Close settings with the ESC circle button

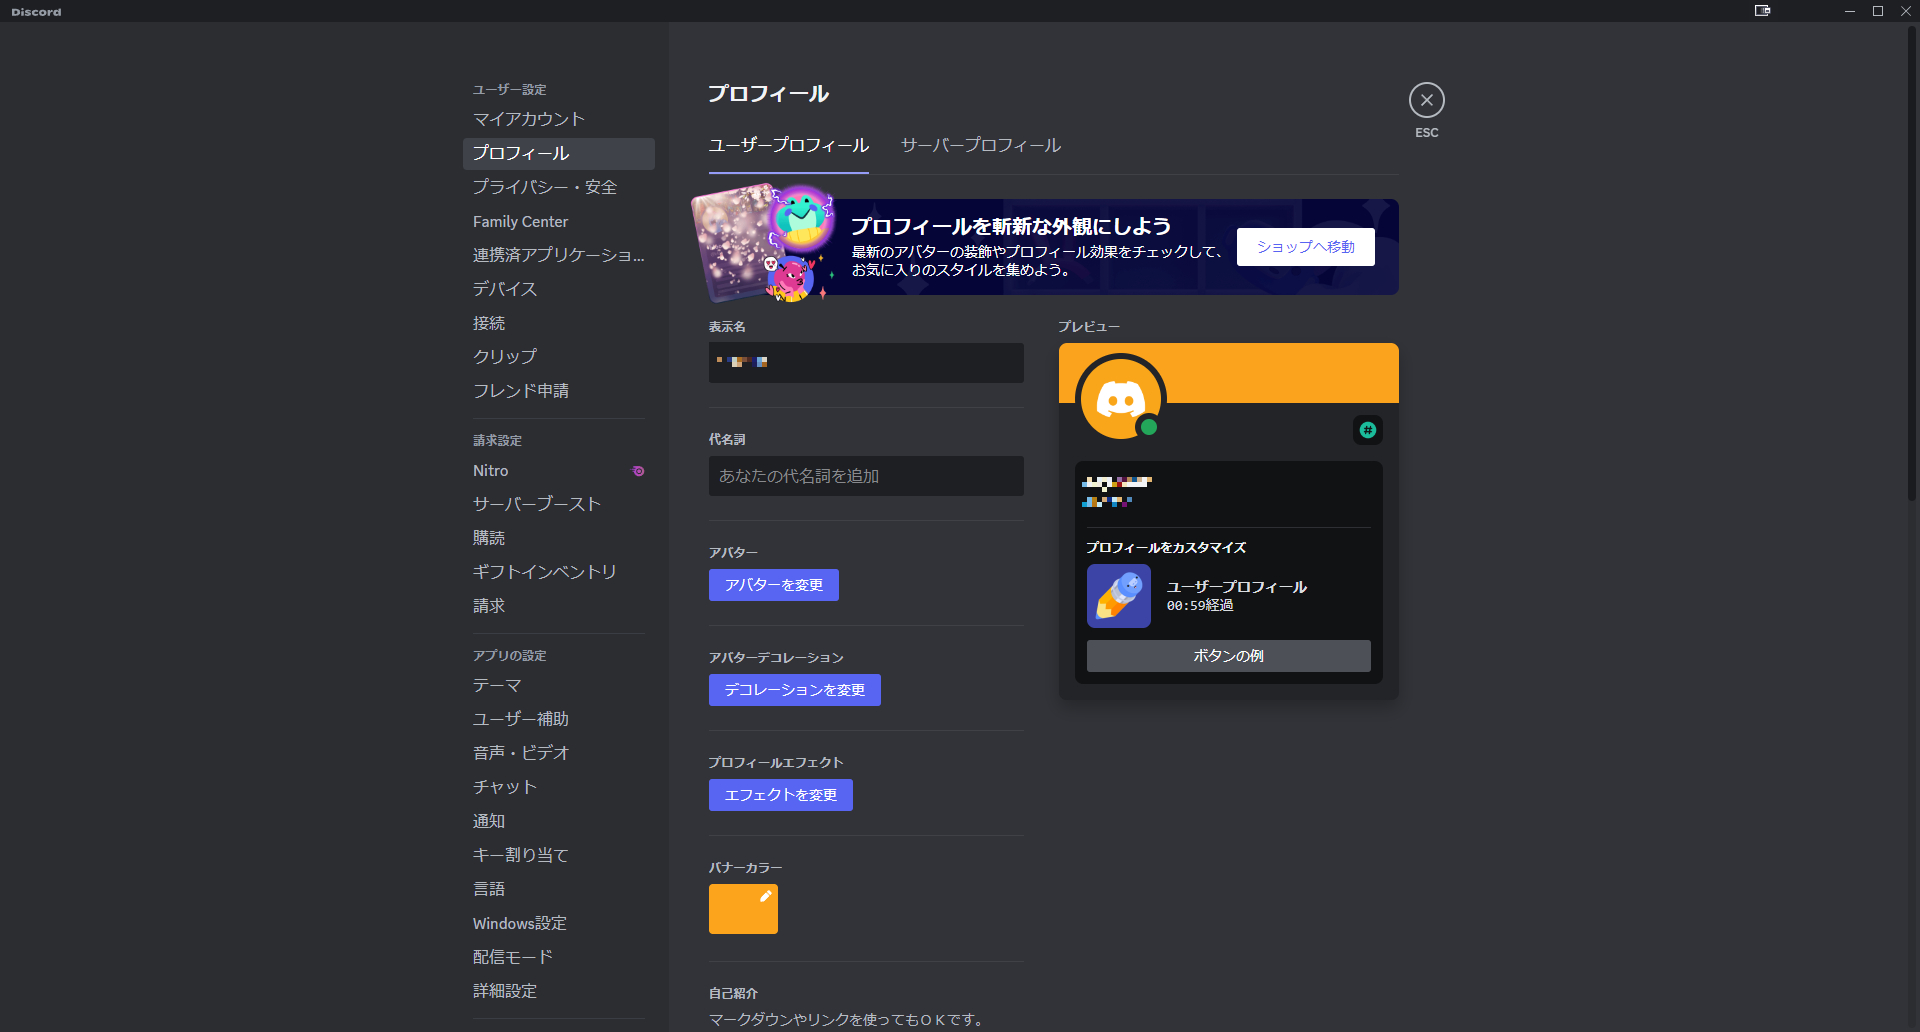click(1426, 100)
